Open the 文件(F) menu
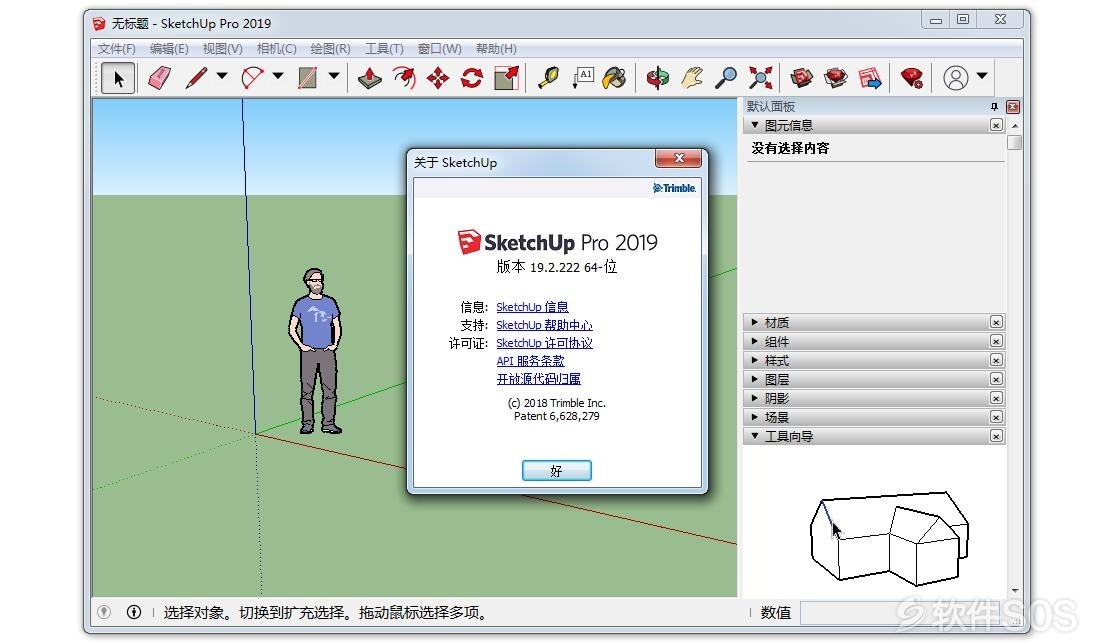Image resolution: width=1093 pixels, height=644 pixels. click(116, 49)
